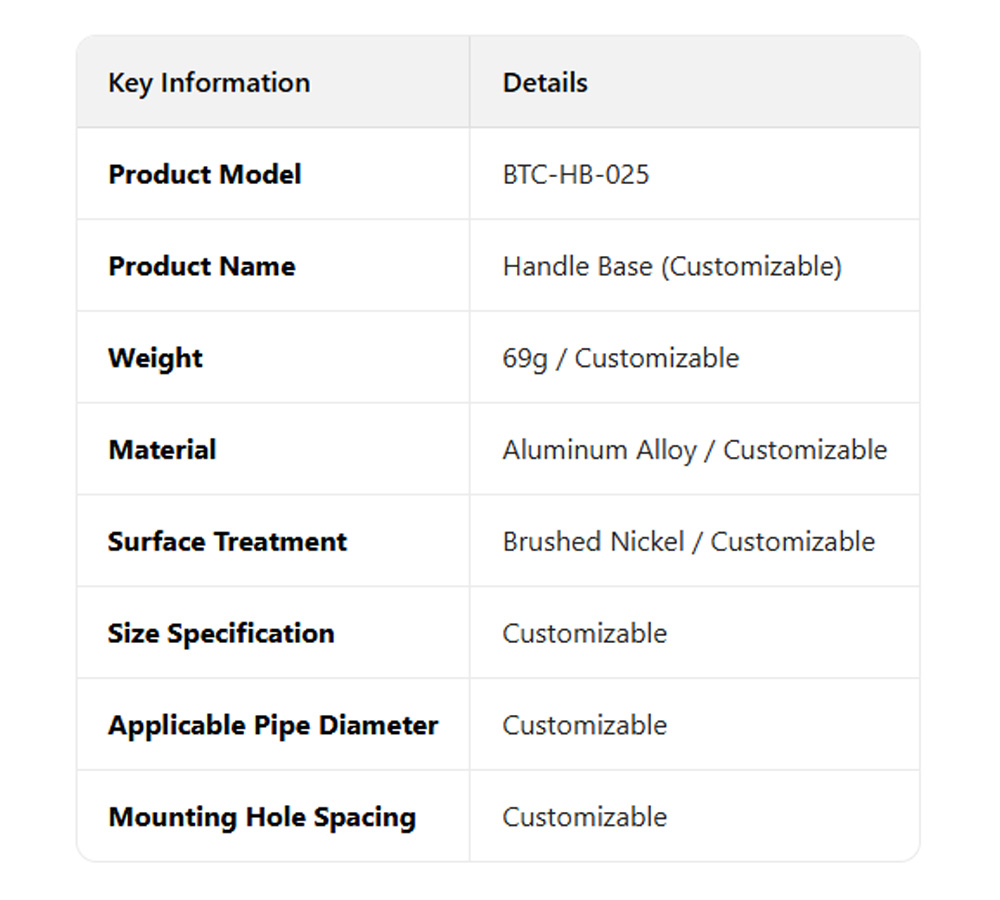The height and width of the screenshot is (900, 1000).
Task: Select the 'Material' row label
Action: [162, 450]
